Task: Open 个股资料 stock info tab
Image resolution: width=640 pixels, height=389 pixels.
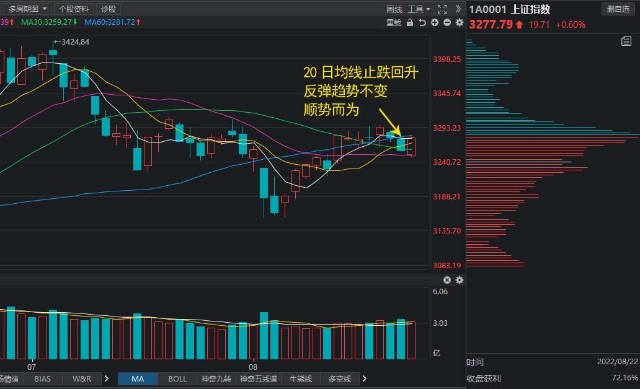Action: [74, 9]
